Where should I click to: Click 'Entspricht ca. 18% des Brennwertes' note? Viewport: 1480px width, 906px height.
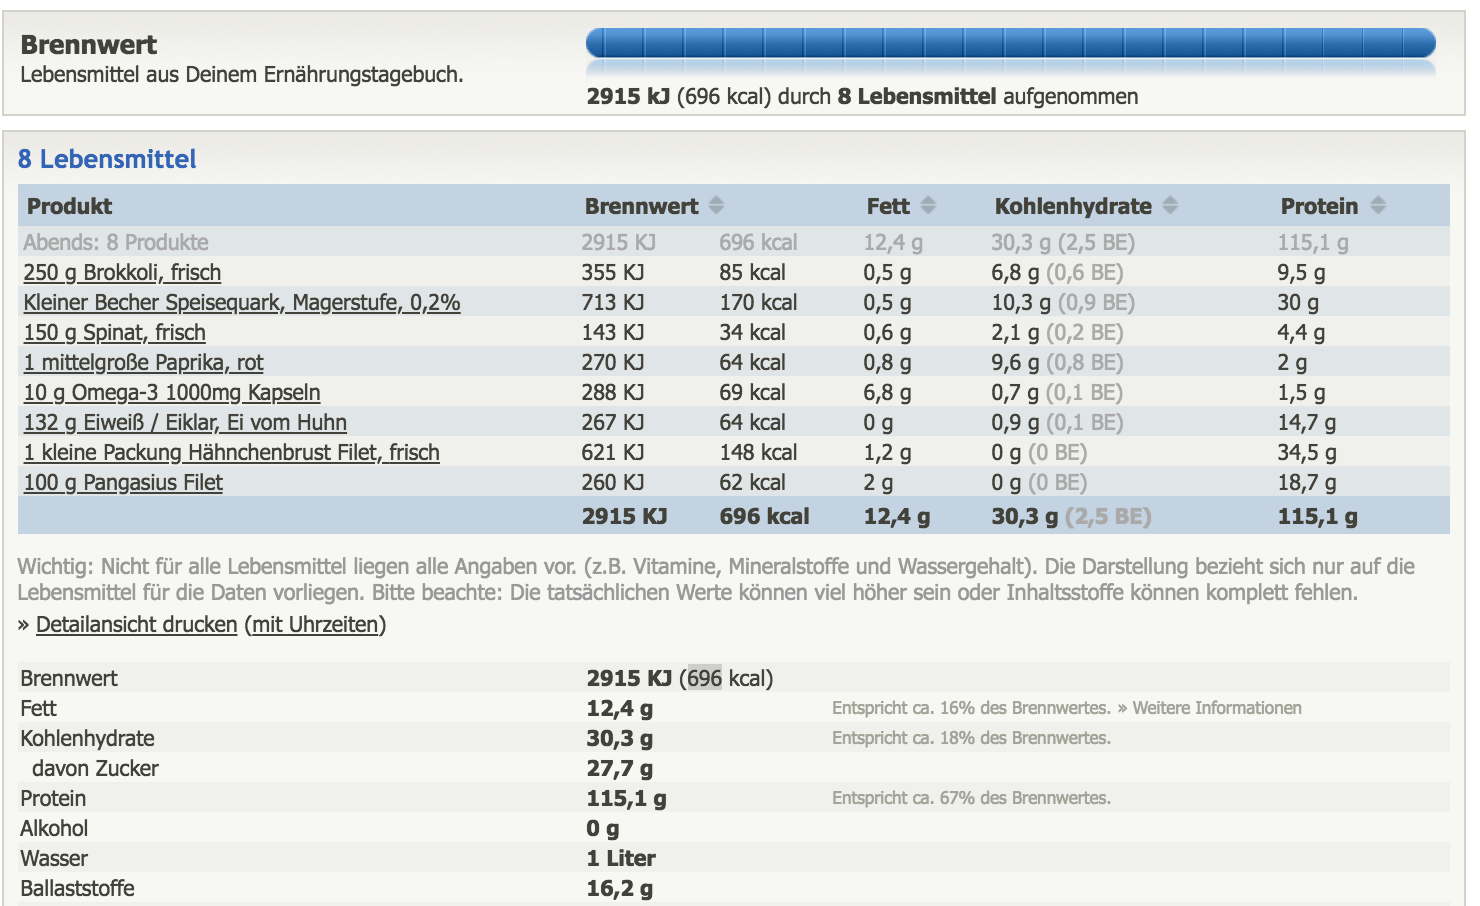(x=971, y=738)
